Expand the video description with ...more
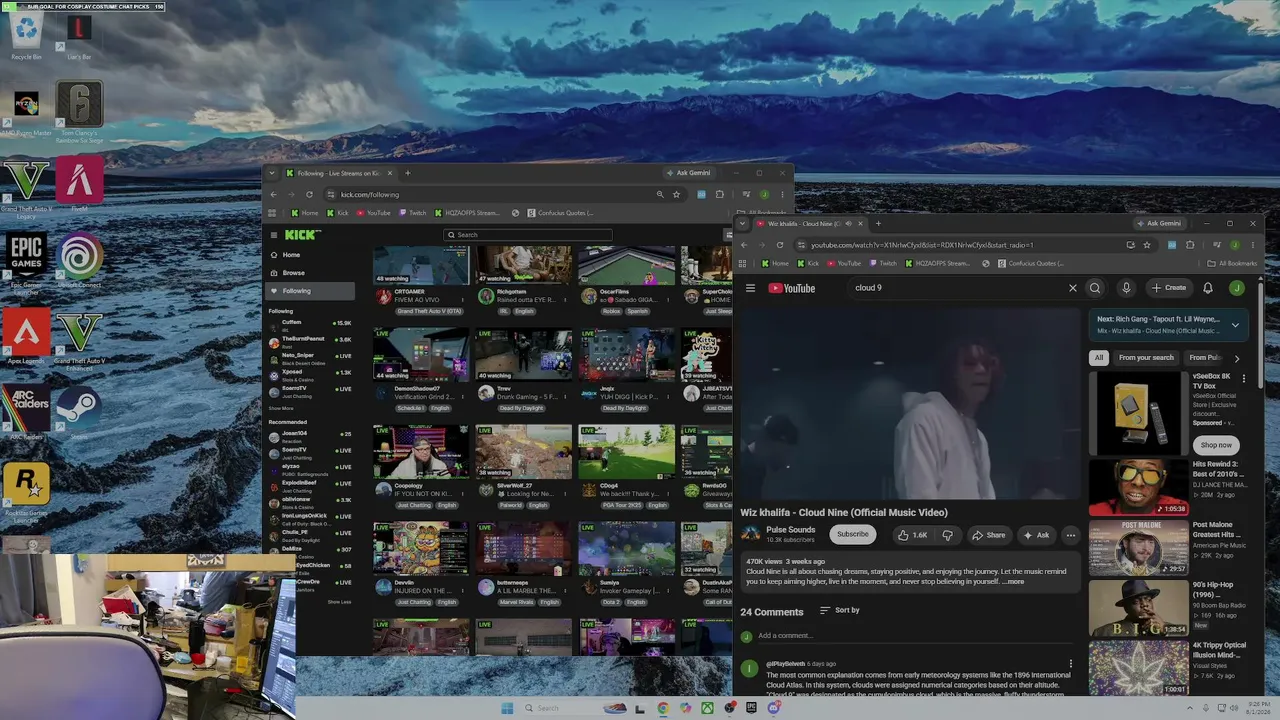This screenshot has height=720, width=1280. pyautogui.click(x=1014, y=581)
